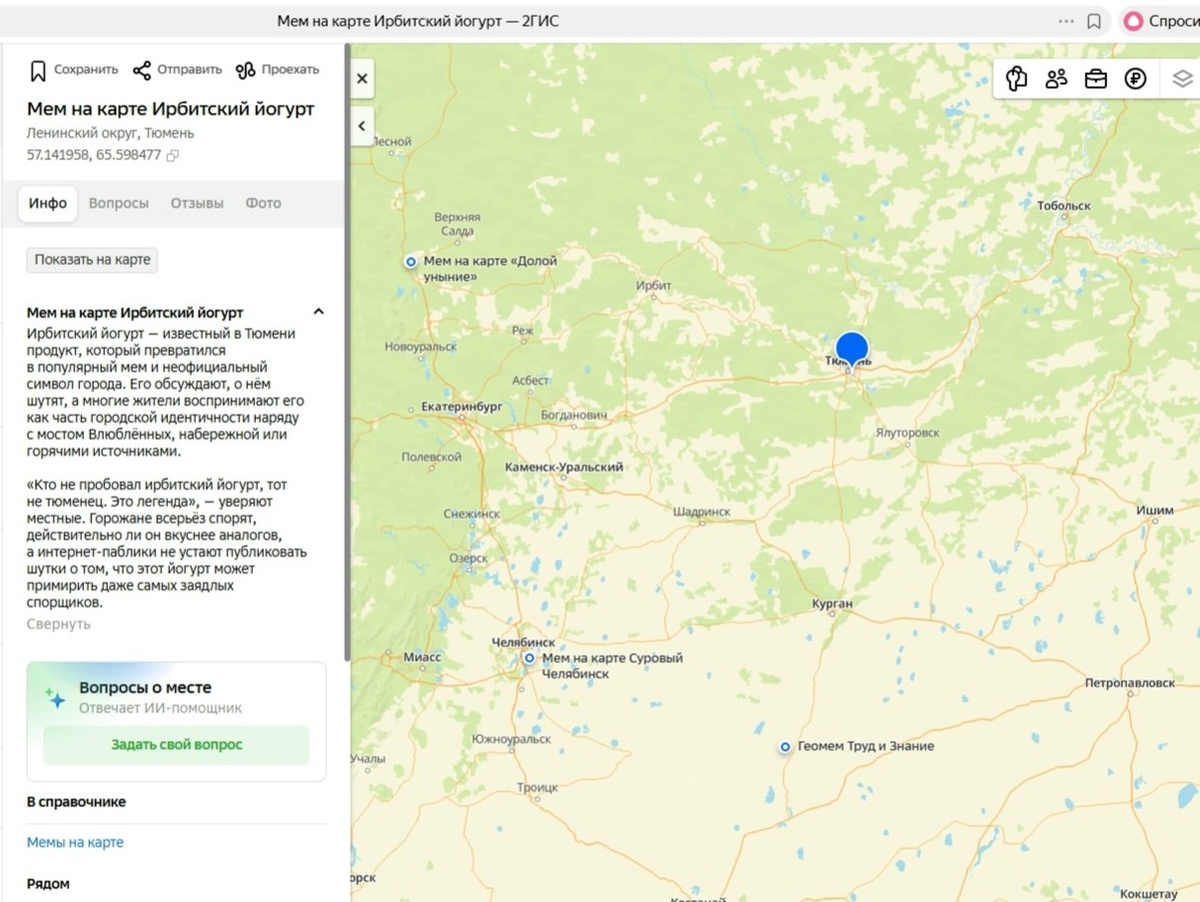The height and width of the screenshot is (902, 1200).
Task: Click the Южноуральск label on the map
Action: (512, 740)
